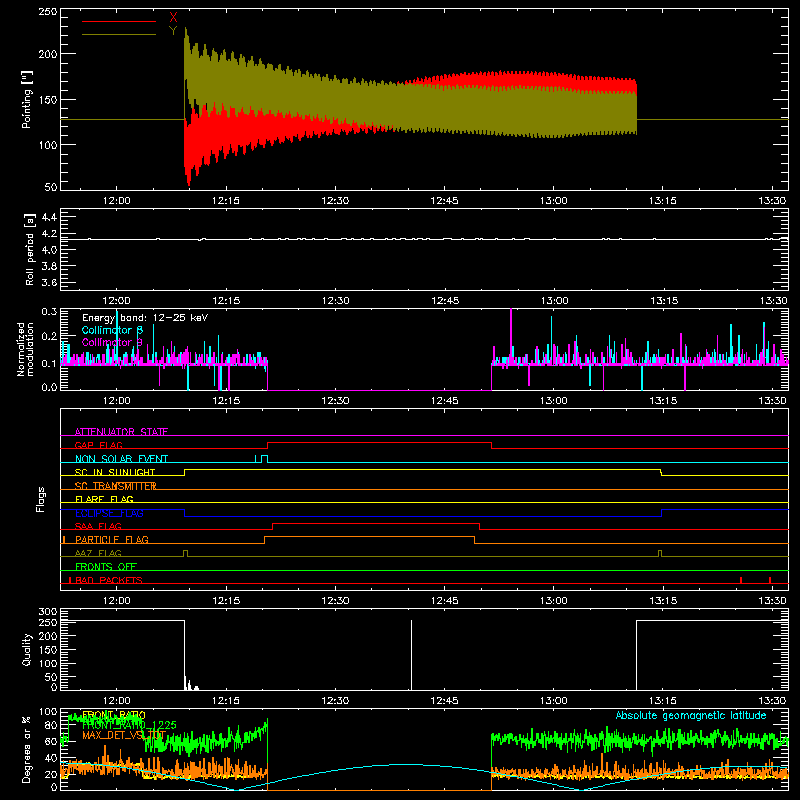Click the orange MAX_DET_VS_TOT legend text

click(x=124, y=735)
